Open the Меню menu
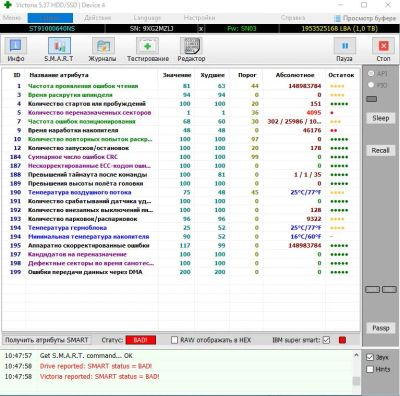This screenshot has width=400, height=396. coord(12,18)
